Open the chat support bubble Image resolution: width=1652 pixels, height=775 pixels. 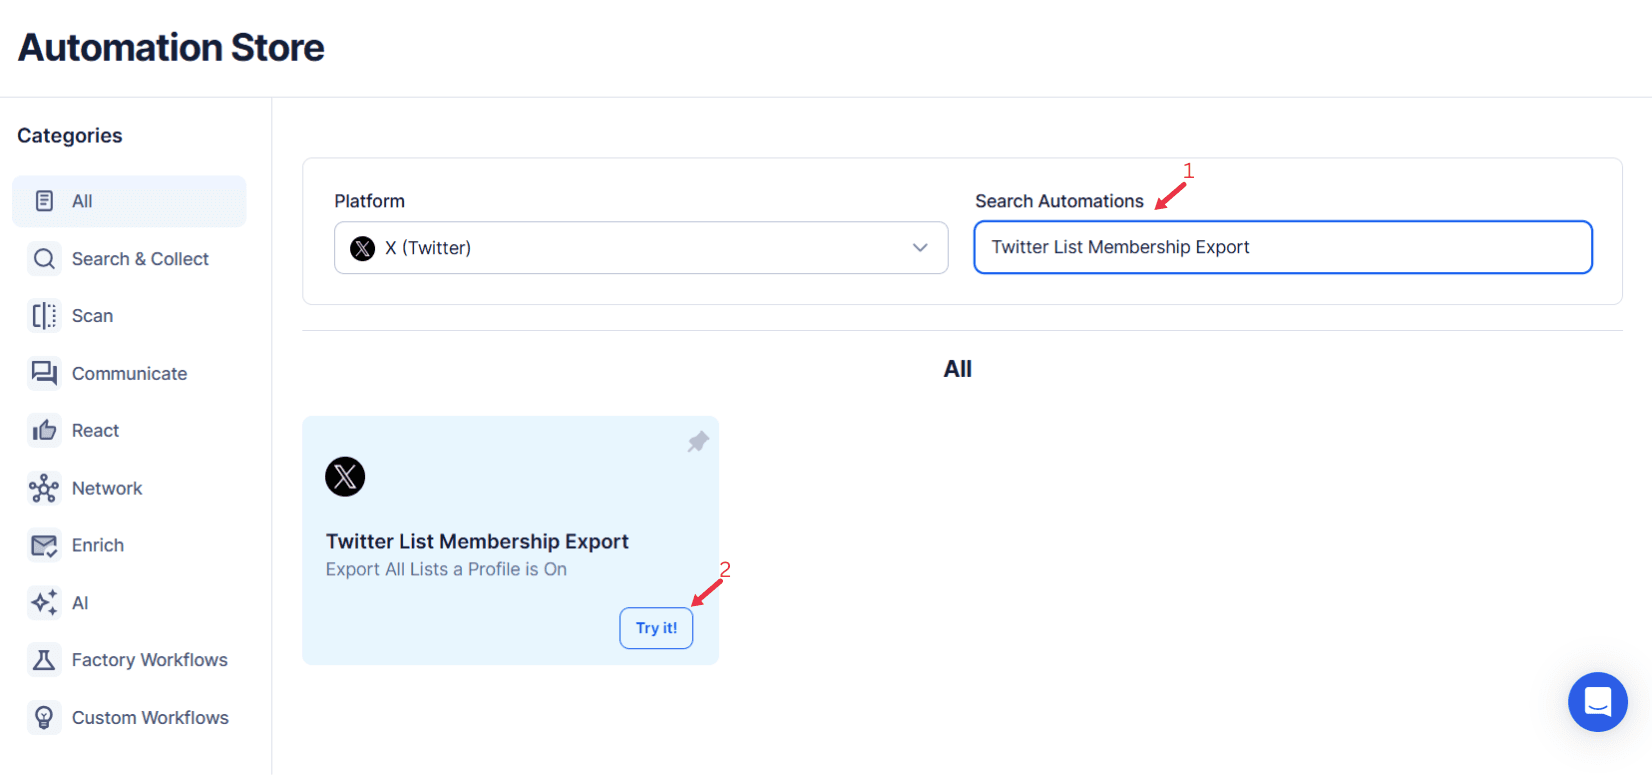1597,702
